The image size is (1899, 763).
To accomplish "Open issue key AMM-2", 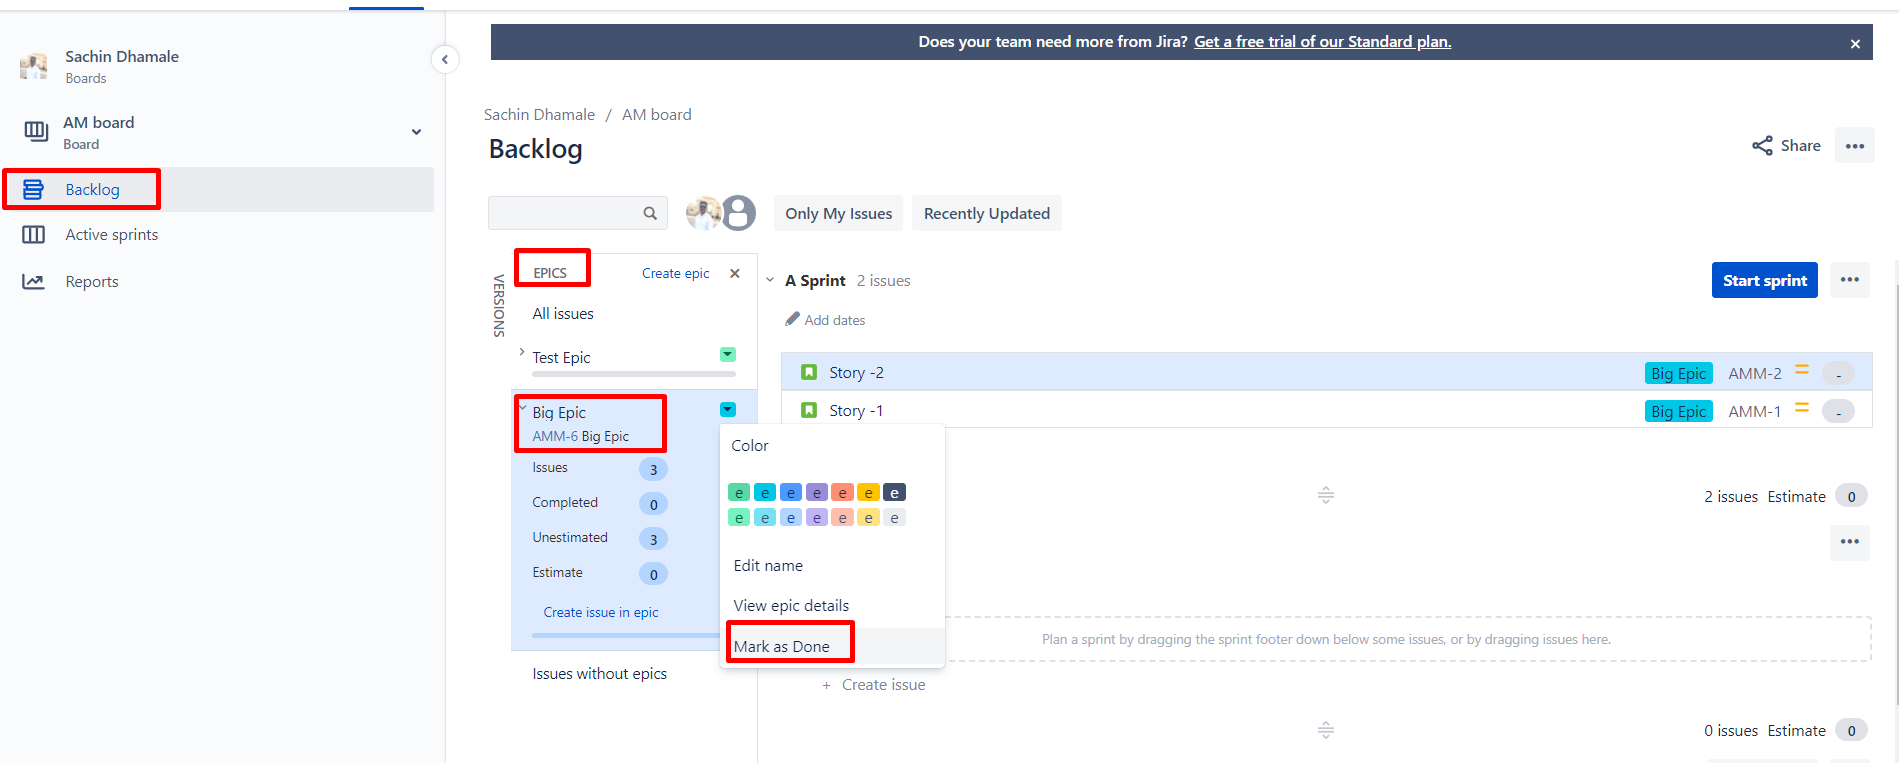I will 1755,373.
